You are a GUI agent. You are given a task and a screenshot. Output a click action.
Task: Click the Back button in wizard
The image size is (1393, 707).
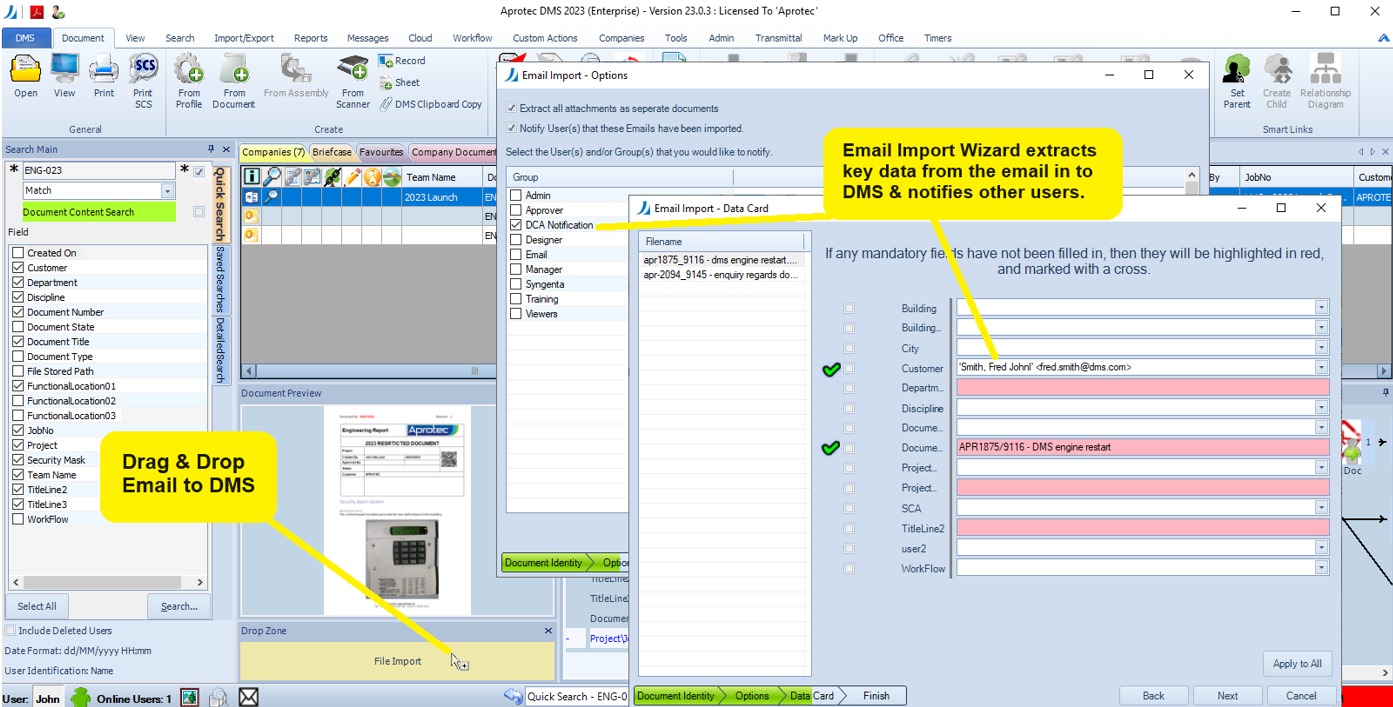(1153, 695)
